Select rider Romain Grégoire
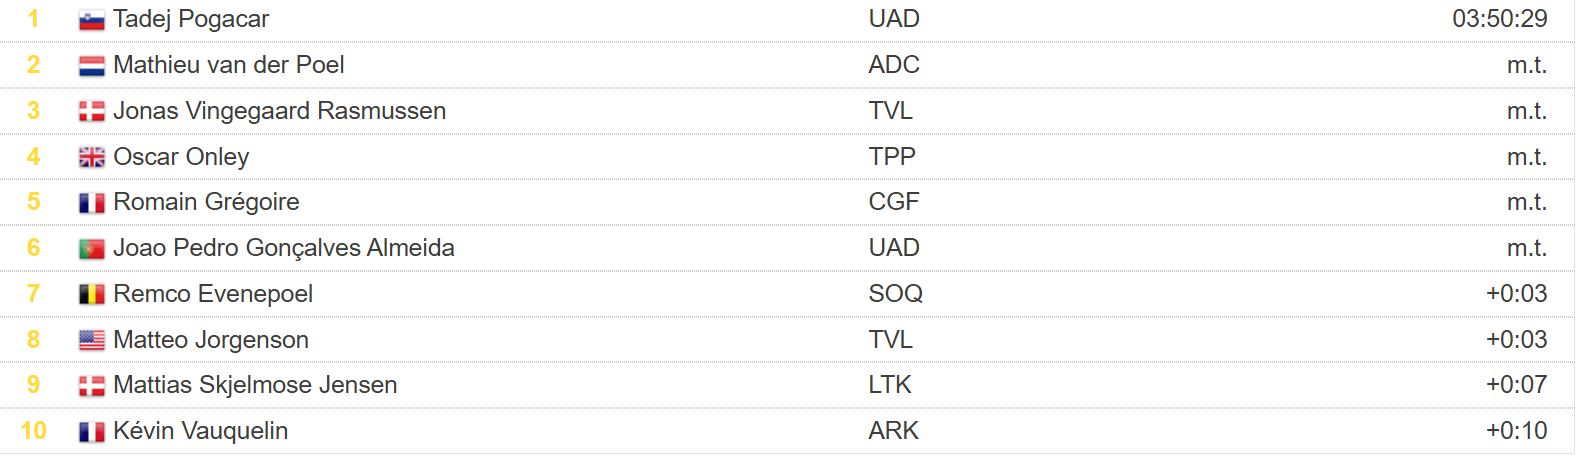This screenshot has width=1577, height=459. click(x=206, y=202)
